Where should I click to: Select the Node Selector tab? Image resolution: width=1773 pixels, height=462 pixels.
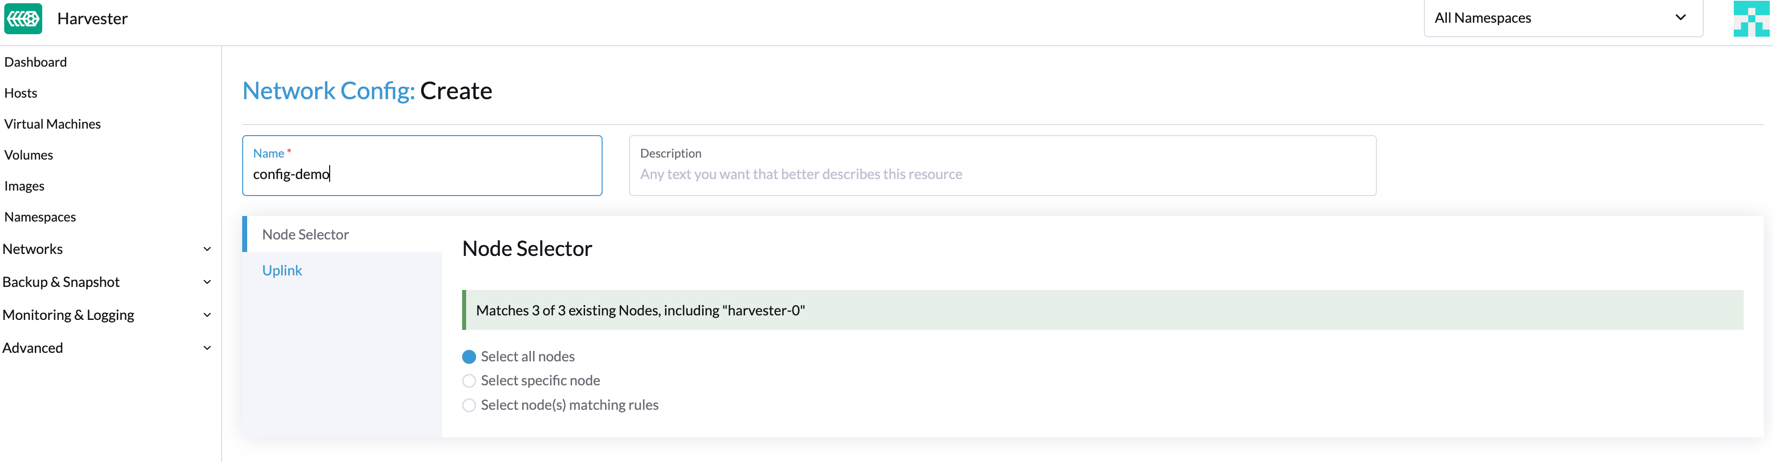coord(305,234)
